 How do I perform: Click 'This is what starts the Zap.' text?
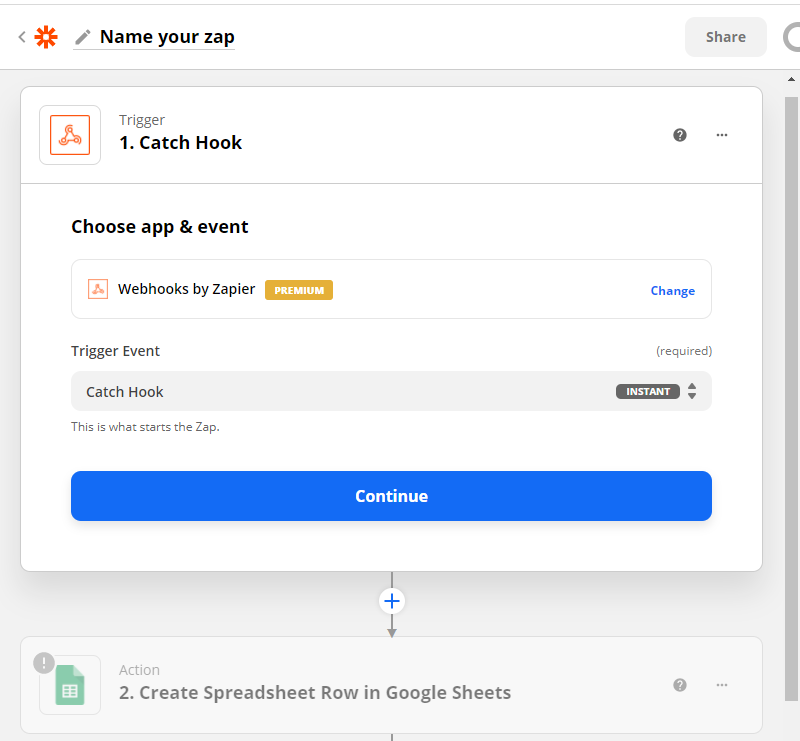point(145,427)
